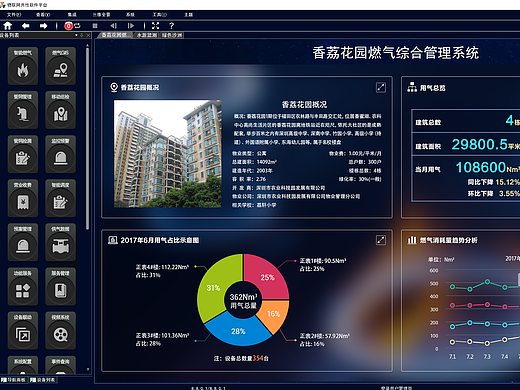The height and width of the screenshot is (390, 520).
Task: Click the sidebar vertical scrollbar
Action: tap(87, 139)
